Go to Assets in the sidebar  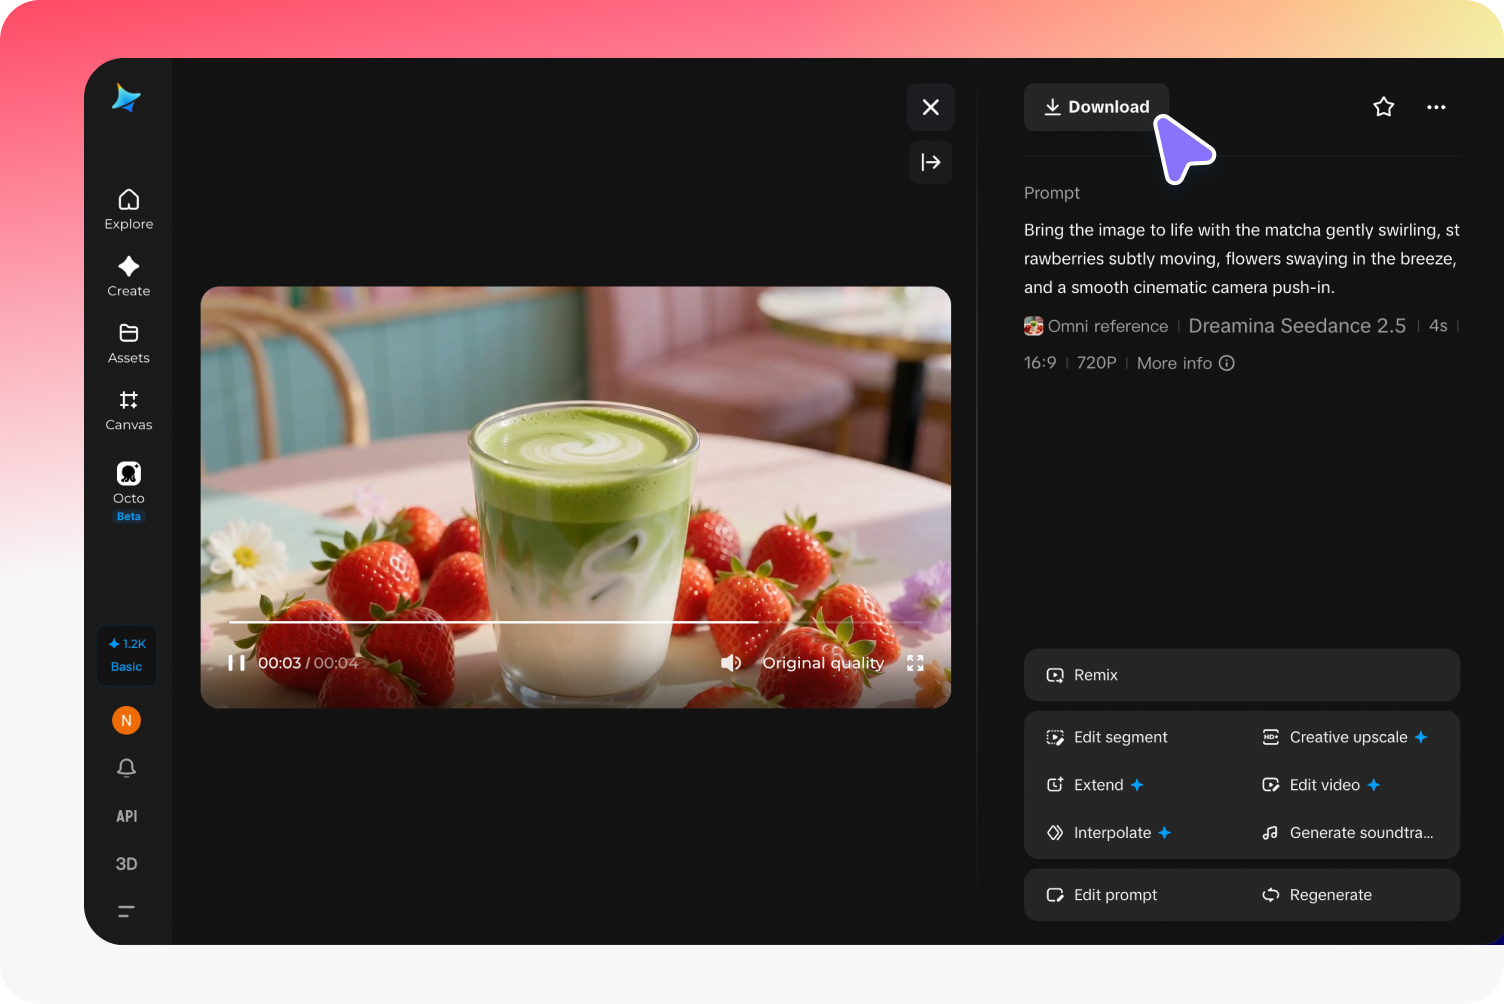point(129,343)
